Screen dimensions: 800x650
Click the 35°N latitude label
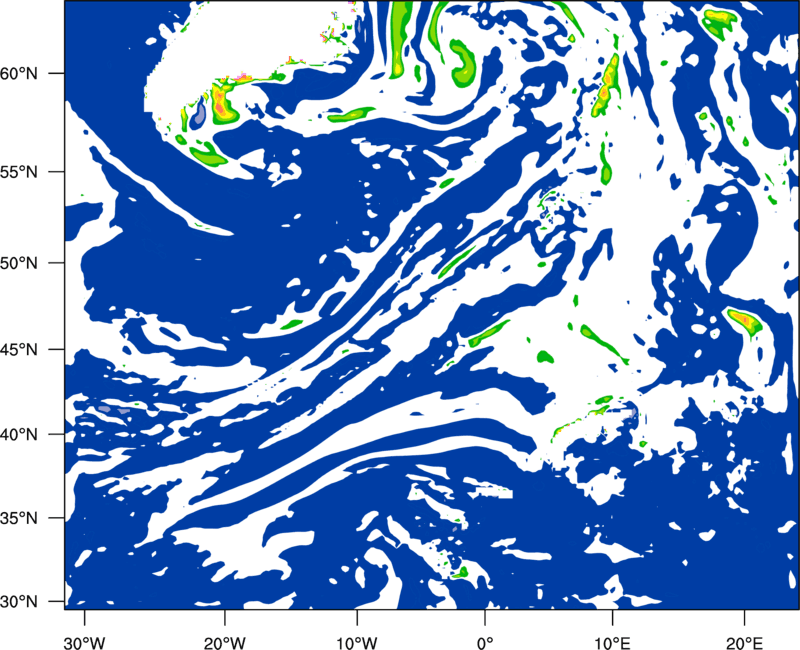(19, 518)
